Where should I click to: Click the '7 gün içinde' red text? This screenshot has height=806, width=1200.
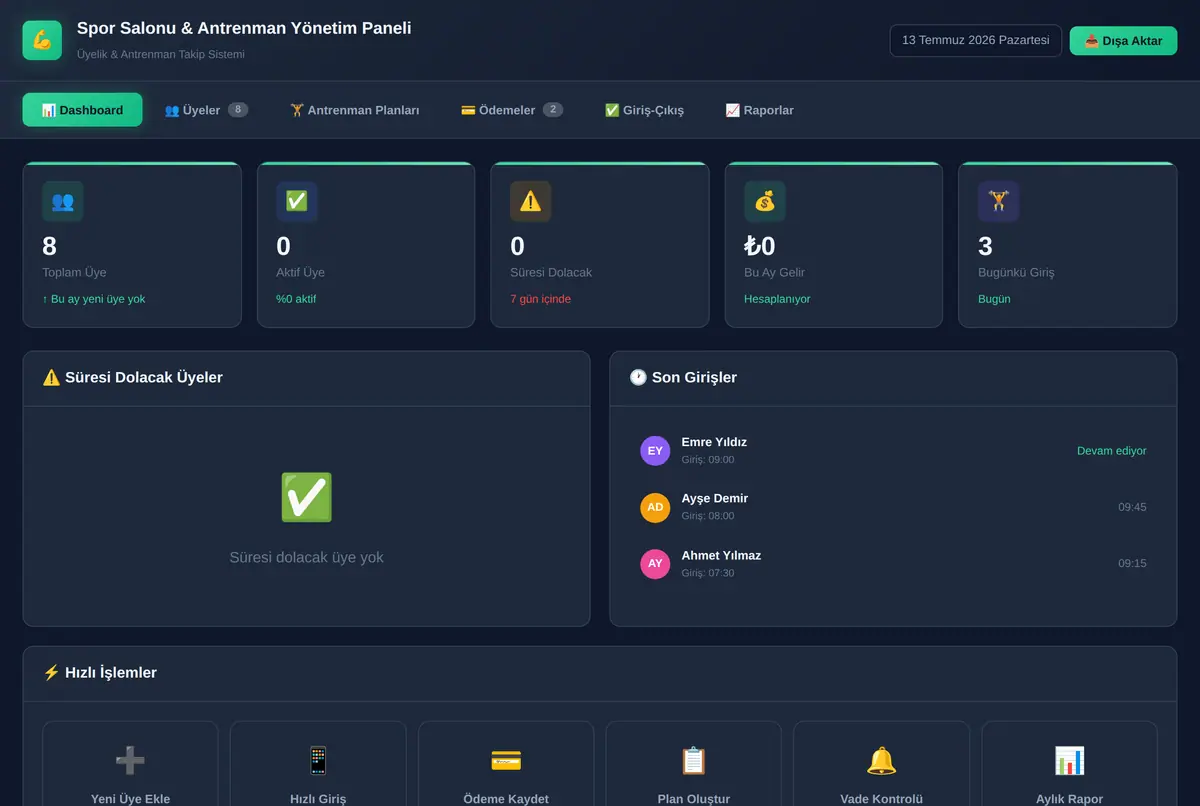[540, 299]
